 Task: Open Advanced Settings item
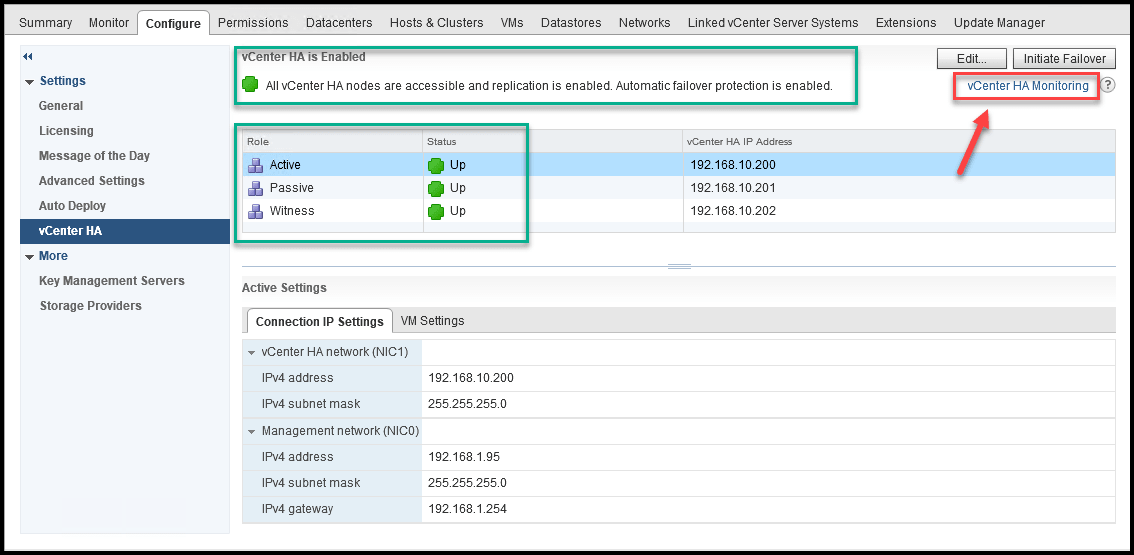pyautogui.click(x=91, y=181)
